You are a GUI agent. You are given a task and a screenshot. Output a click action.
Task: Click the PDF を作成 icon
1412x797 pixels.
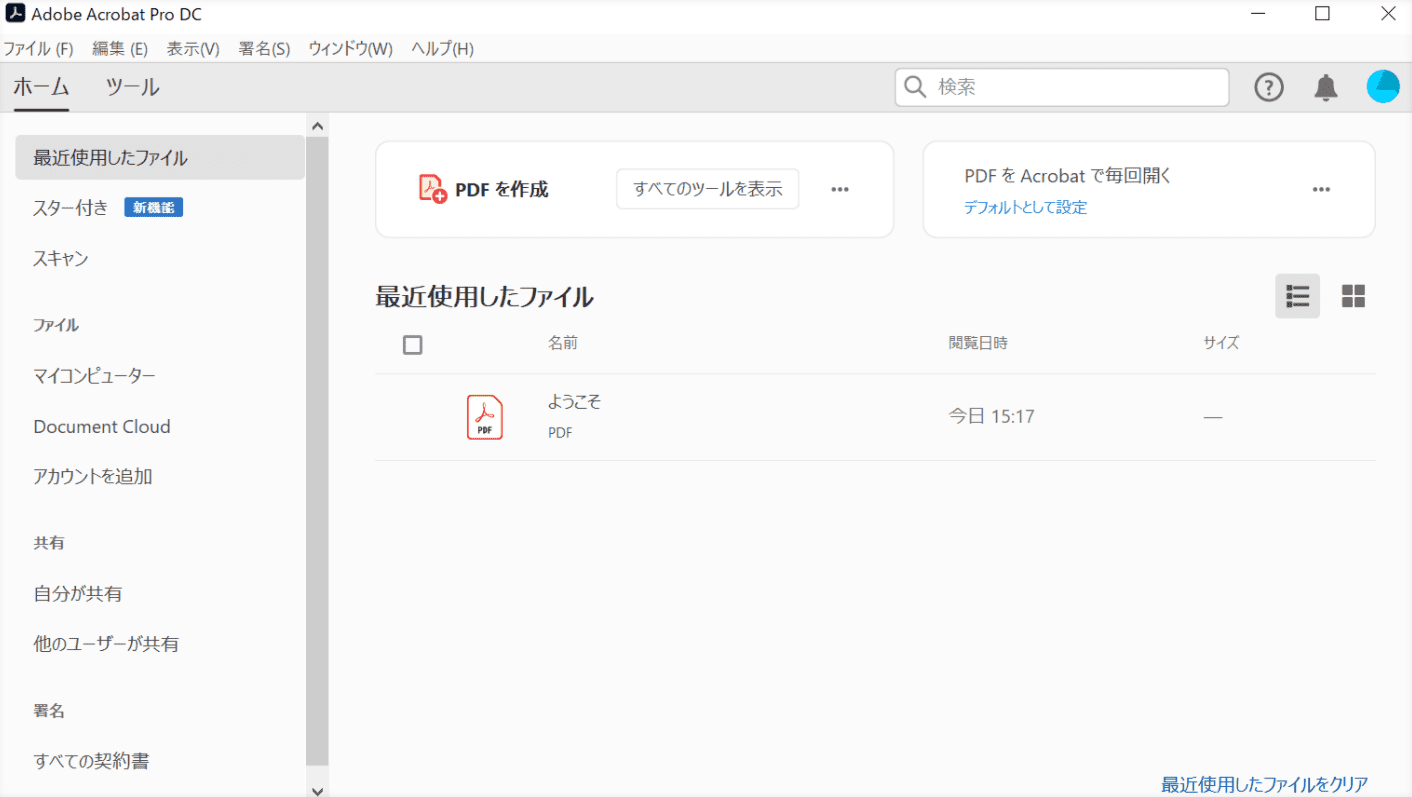tap(432, 189)
